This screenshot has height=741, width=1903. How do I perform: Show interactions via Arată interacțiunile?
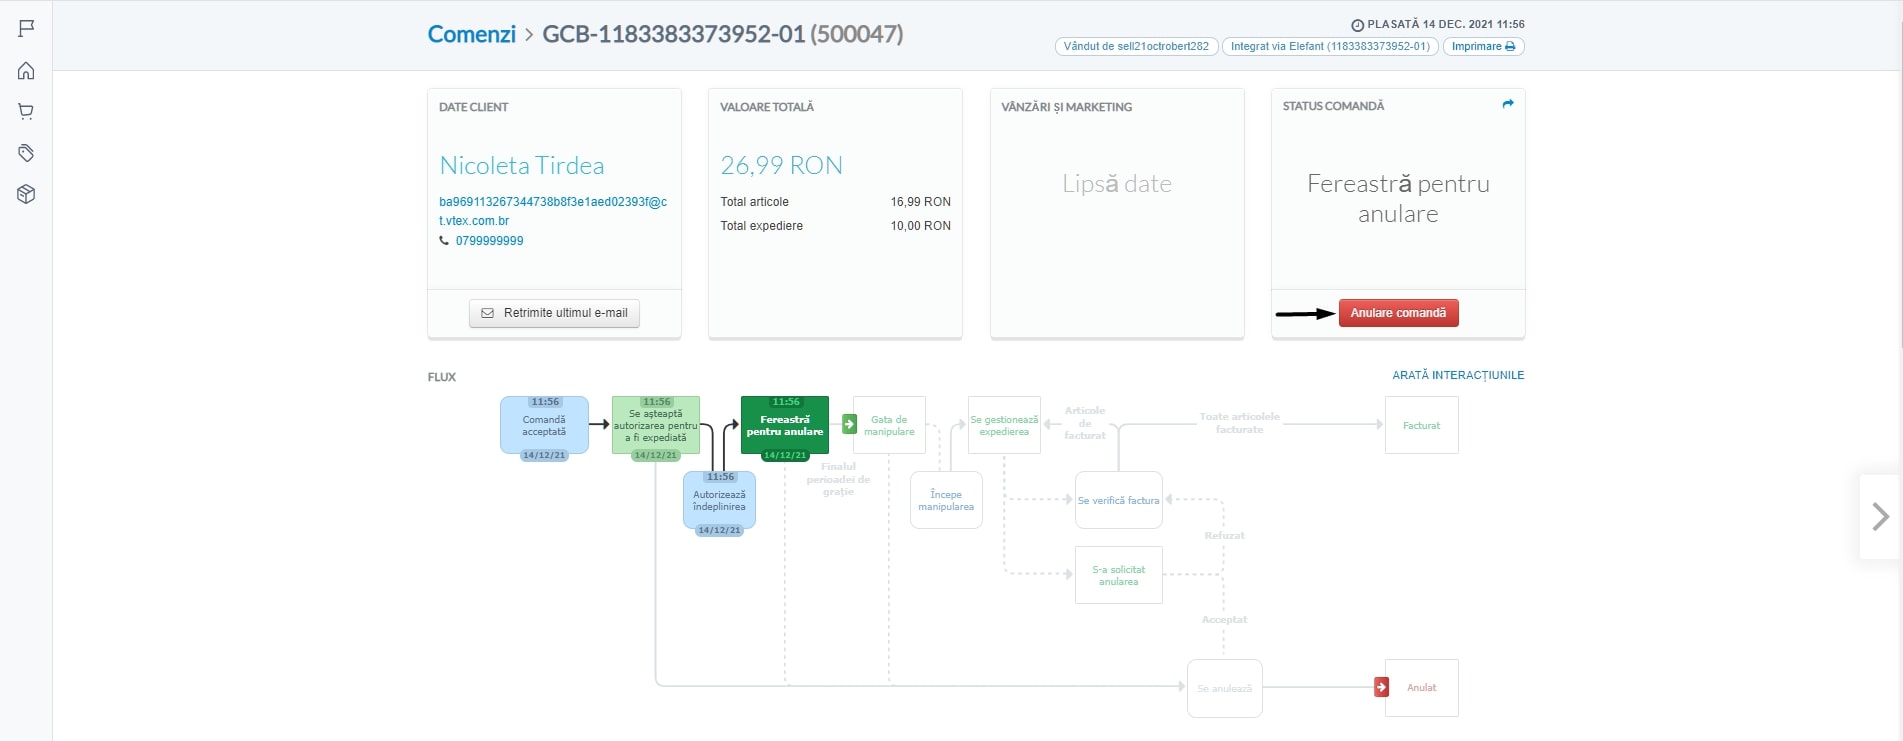1458,375
